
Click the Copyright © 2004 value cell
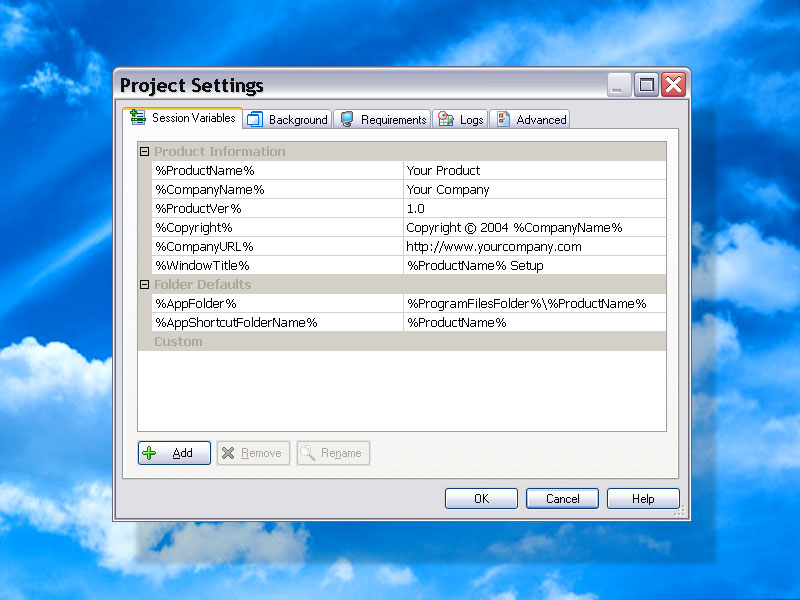(x=535, y=228)
